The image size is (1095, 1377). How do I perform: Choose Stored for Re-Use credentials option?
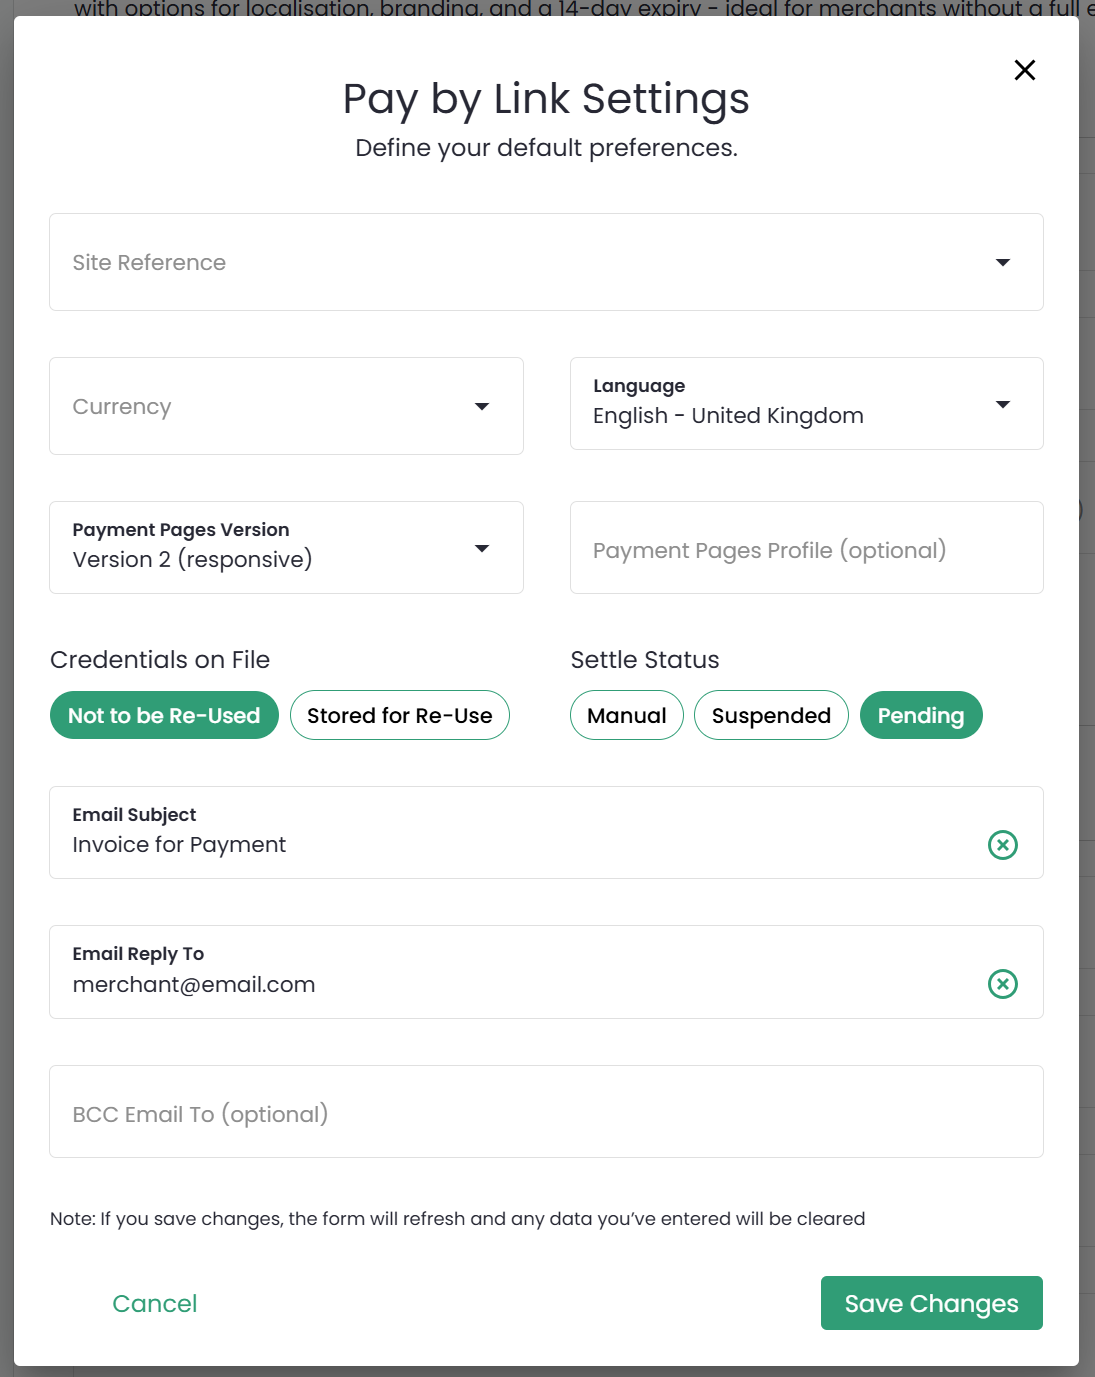coord(399,715)
